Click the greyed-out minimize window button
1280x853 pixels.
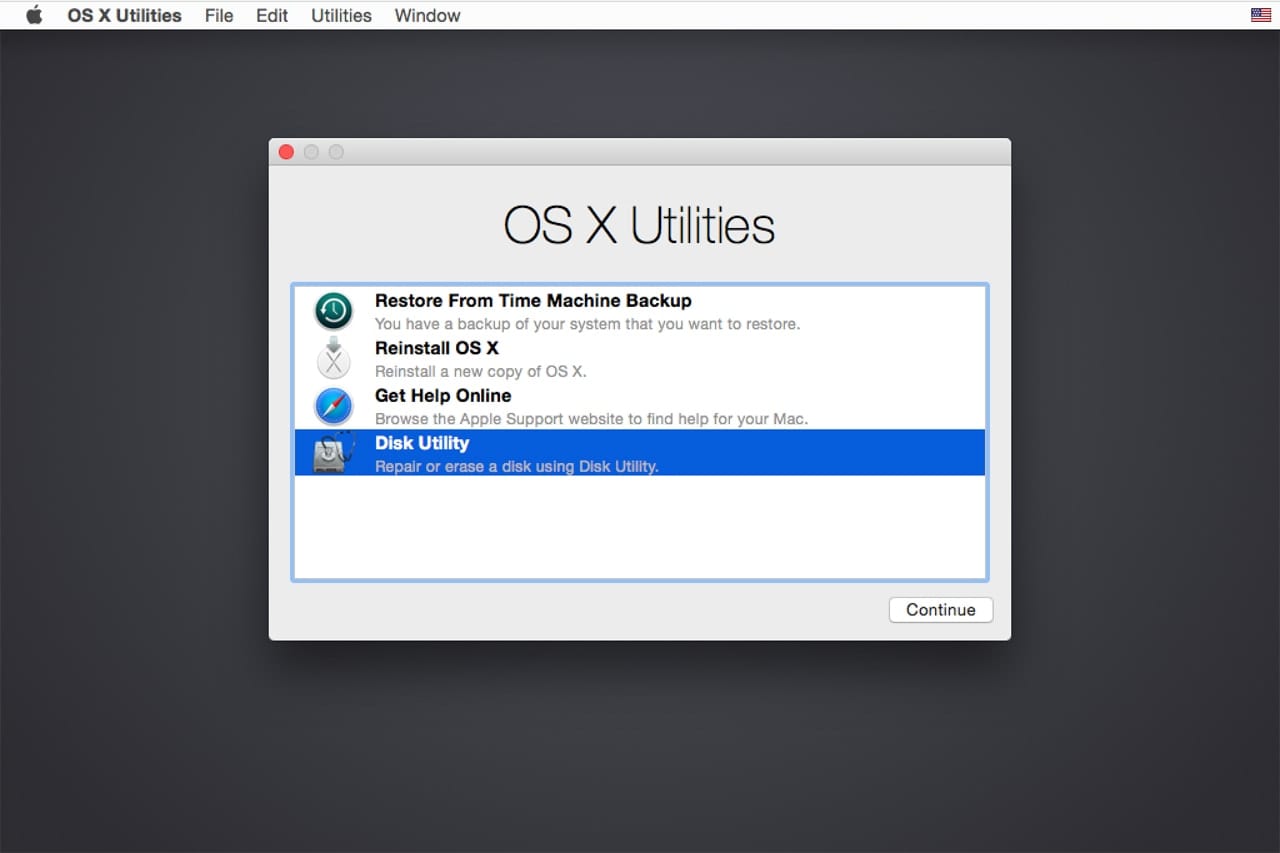[x=311, y=152]
